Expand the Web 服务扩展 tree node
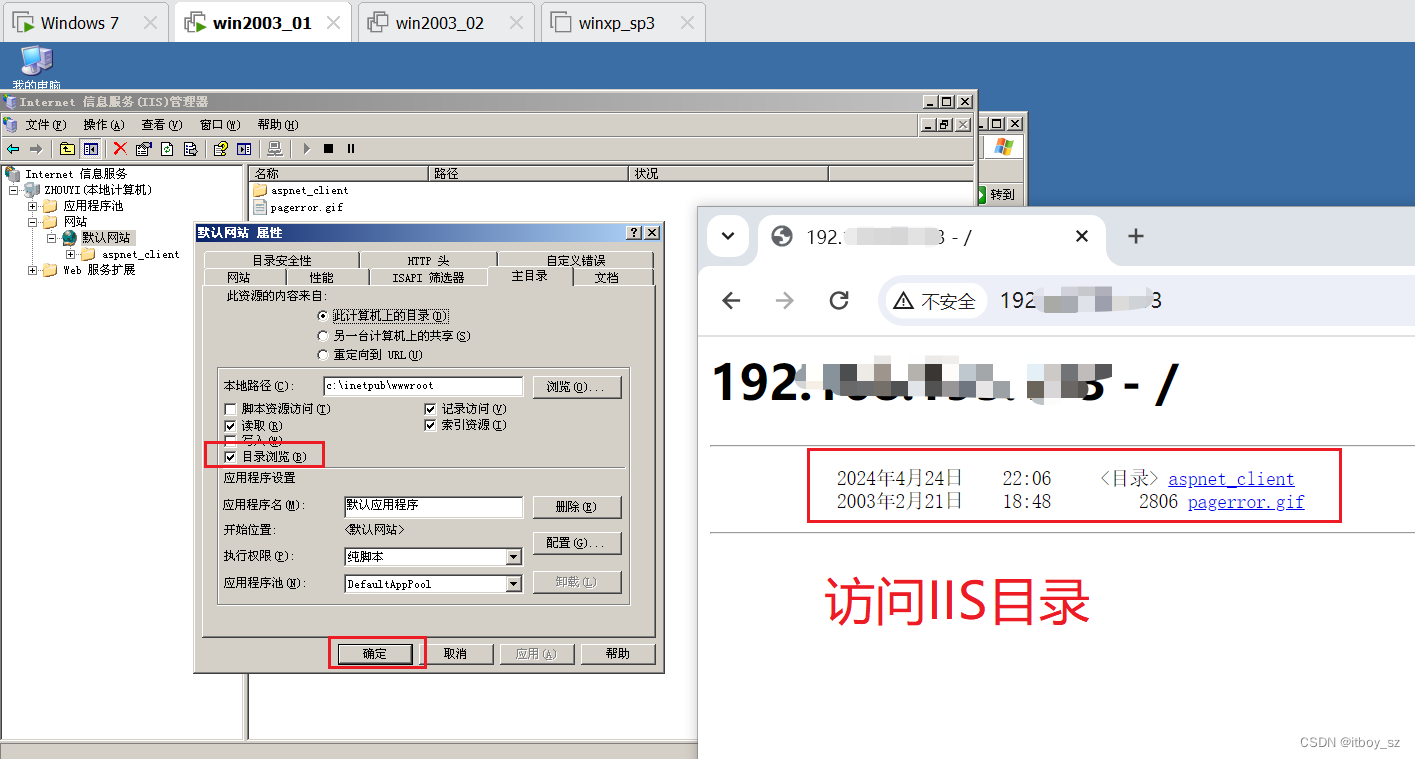The image size is (1415, 759). [33, 270]
